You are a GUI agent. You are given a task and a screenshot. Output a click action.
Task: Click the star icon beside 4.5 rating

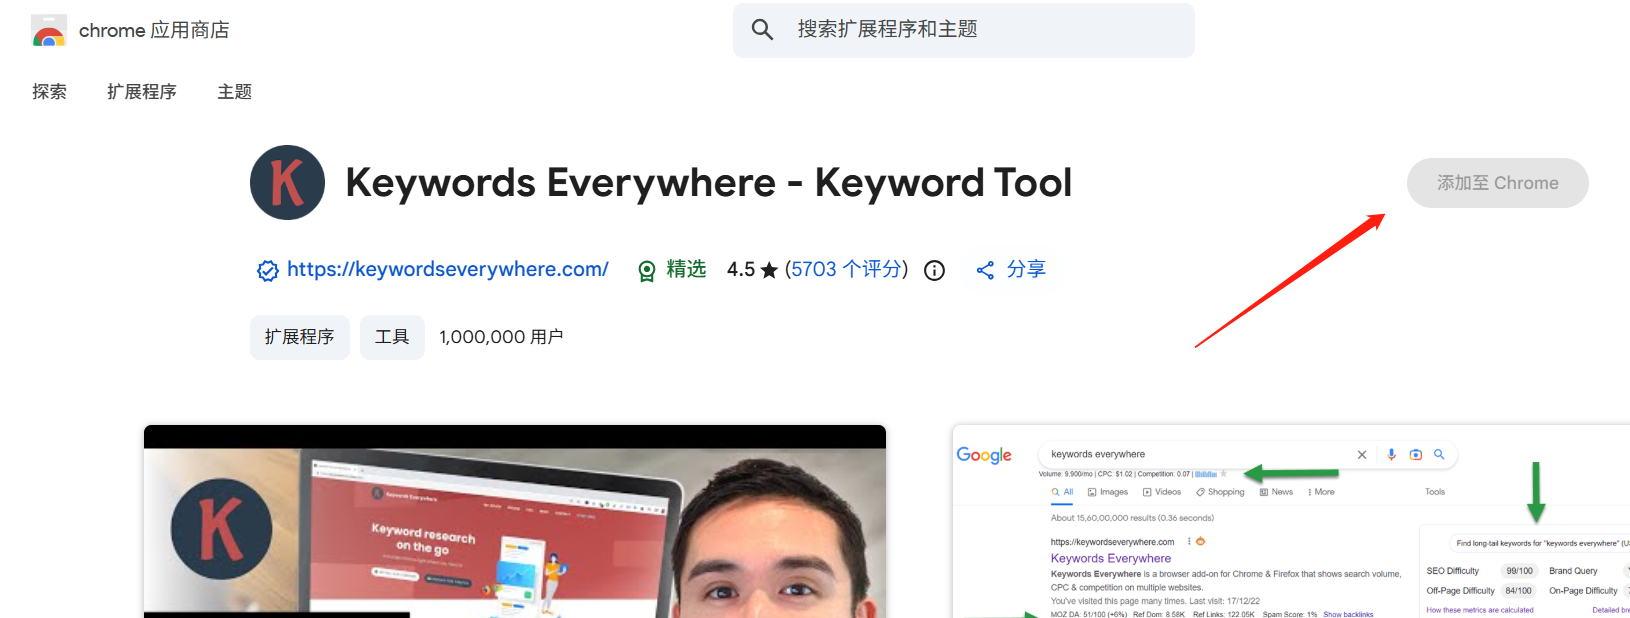pyautogui.click(x=769, y=270)
